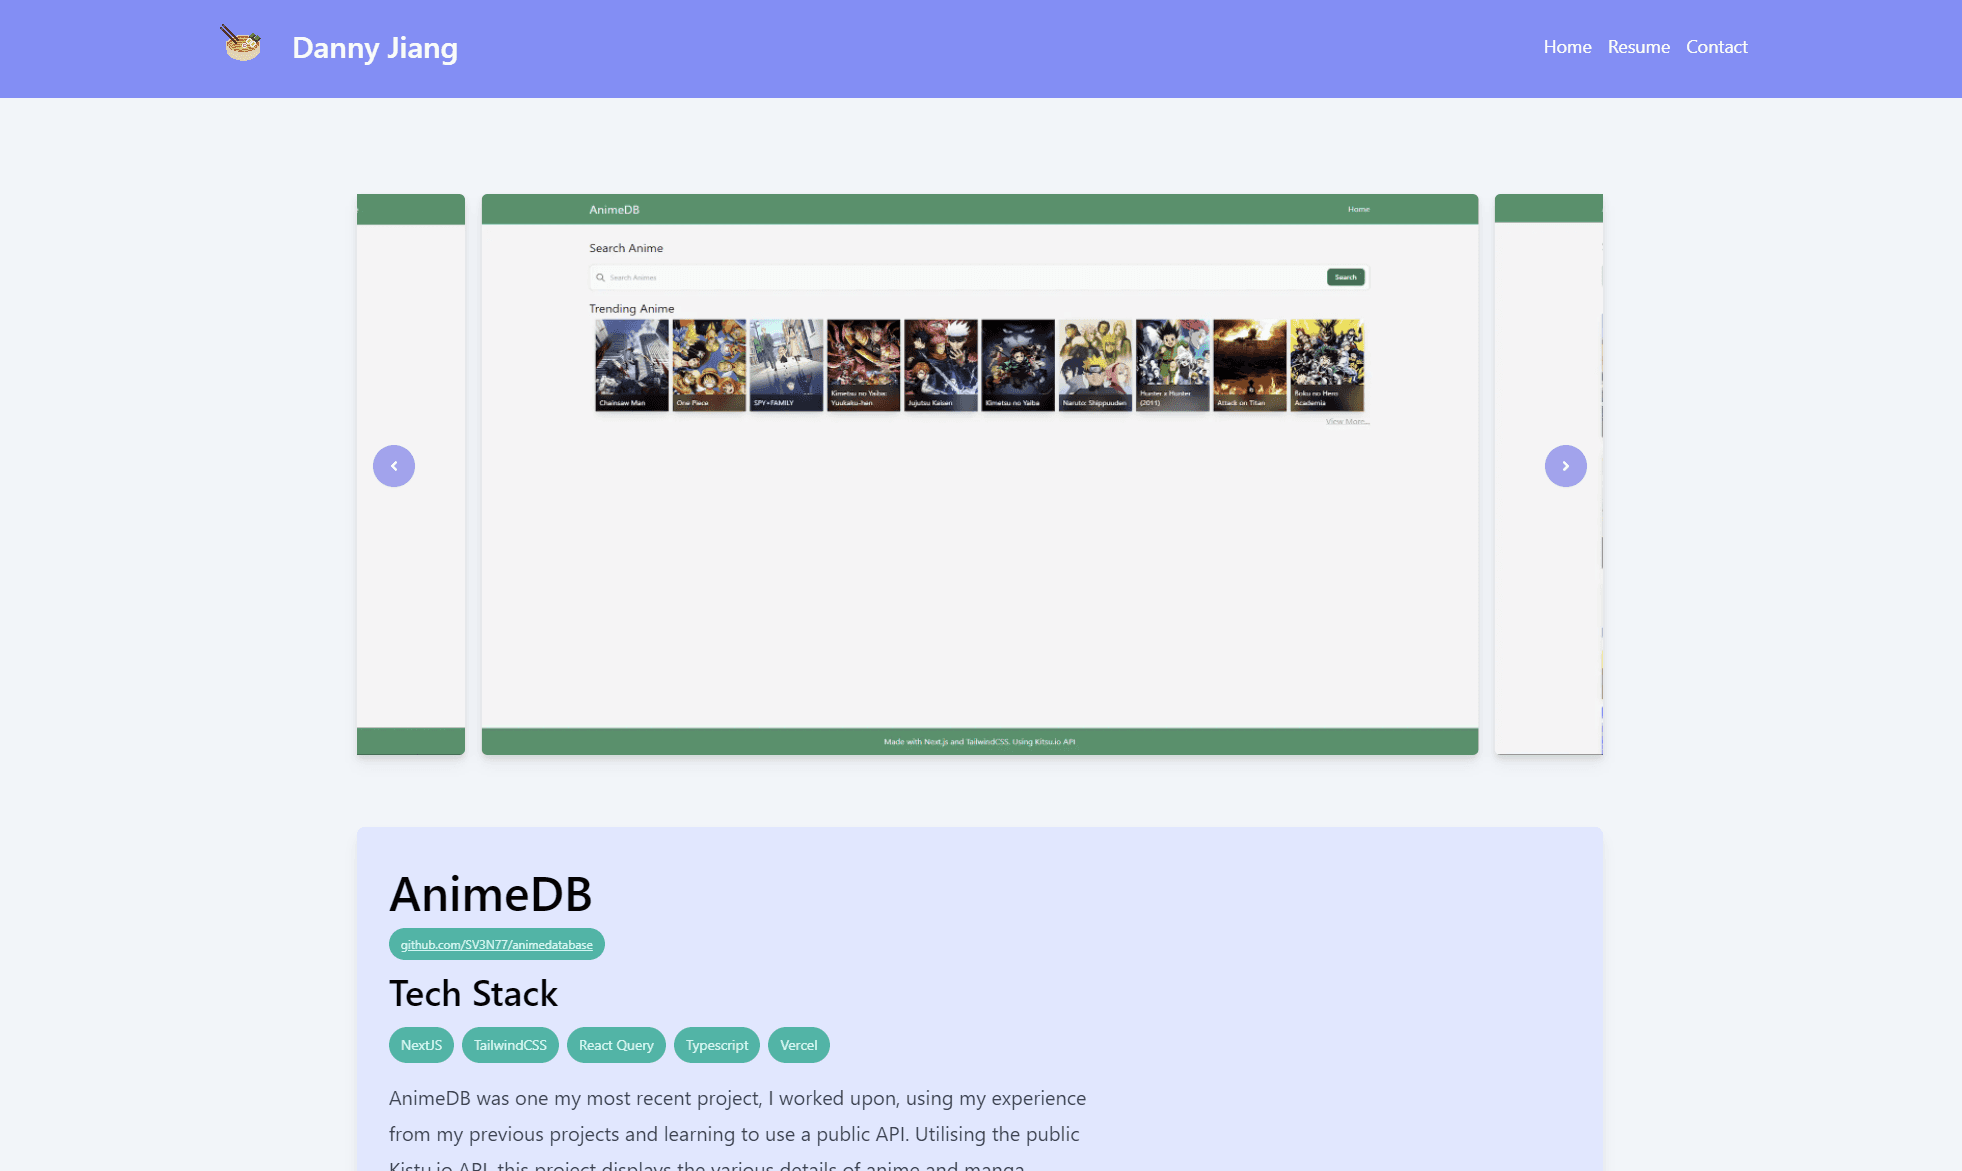Click the Chainsaw Man poster in screenshot
1962x1171 pixels.
point(632,365)
